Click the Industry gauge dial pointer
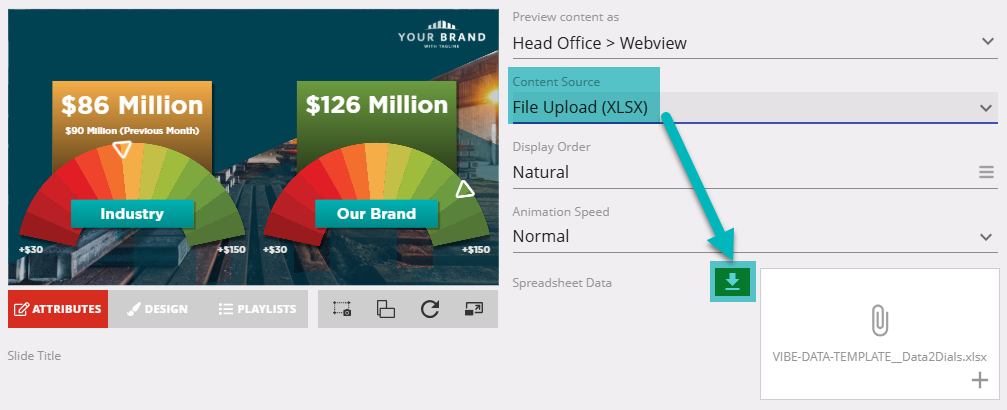The width and height of the screenshot is (1007, 410). click(122, 150)
